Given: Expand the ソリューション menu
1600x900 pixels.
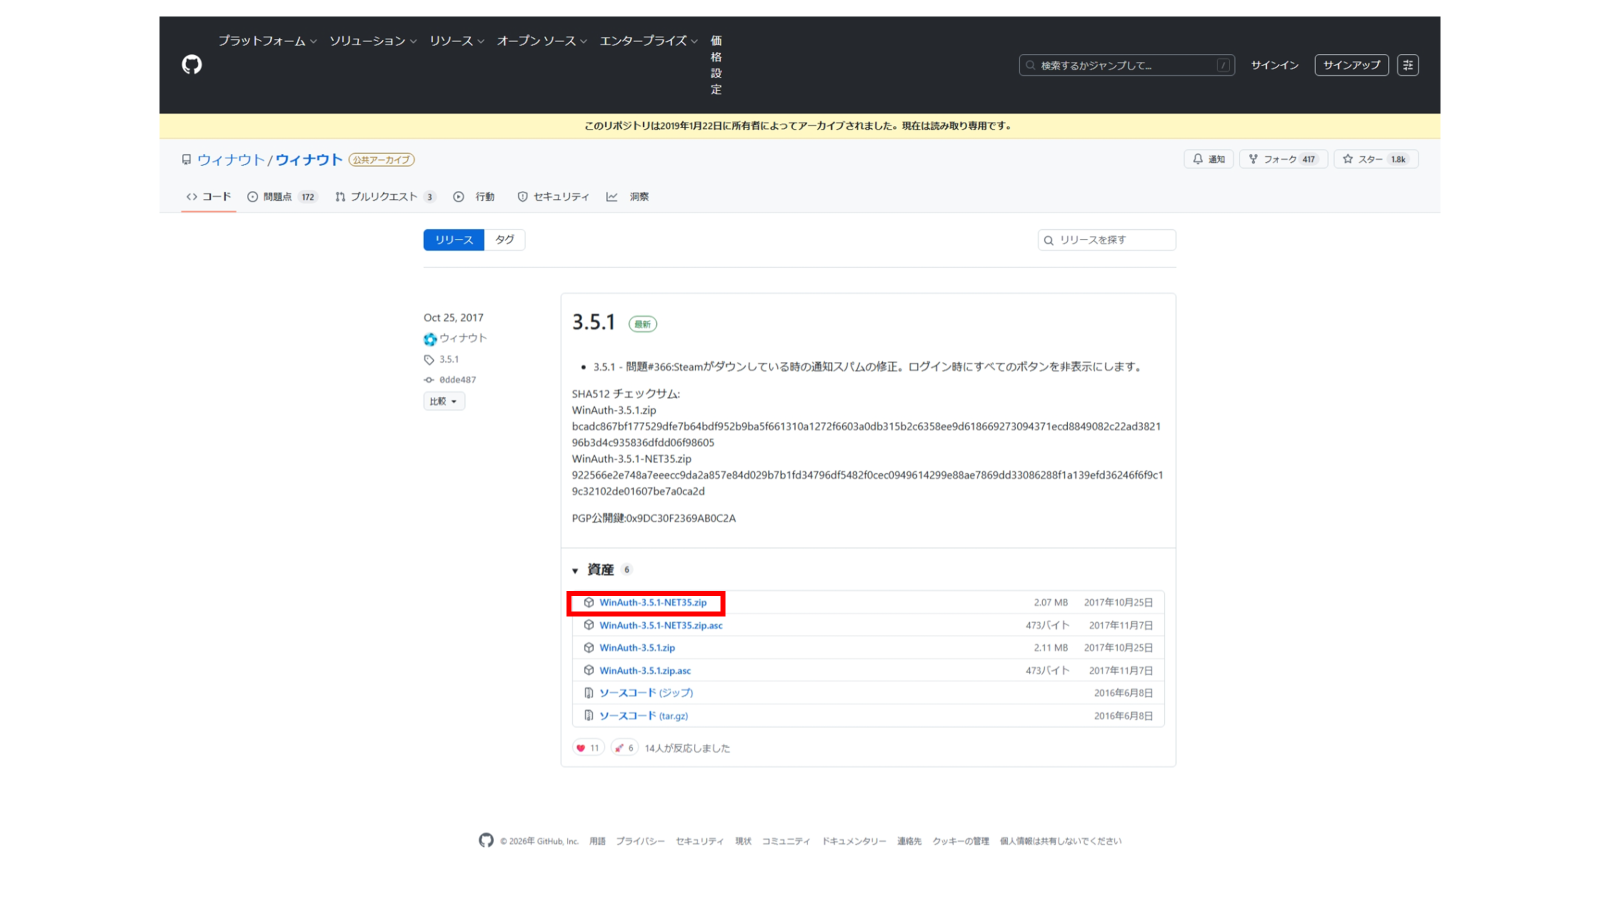Looking at the screenshot, I should [372, 41].
